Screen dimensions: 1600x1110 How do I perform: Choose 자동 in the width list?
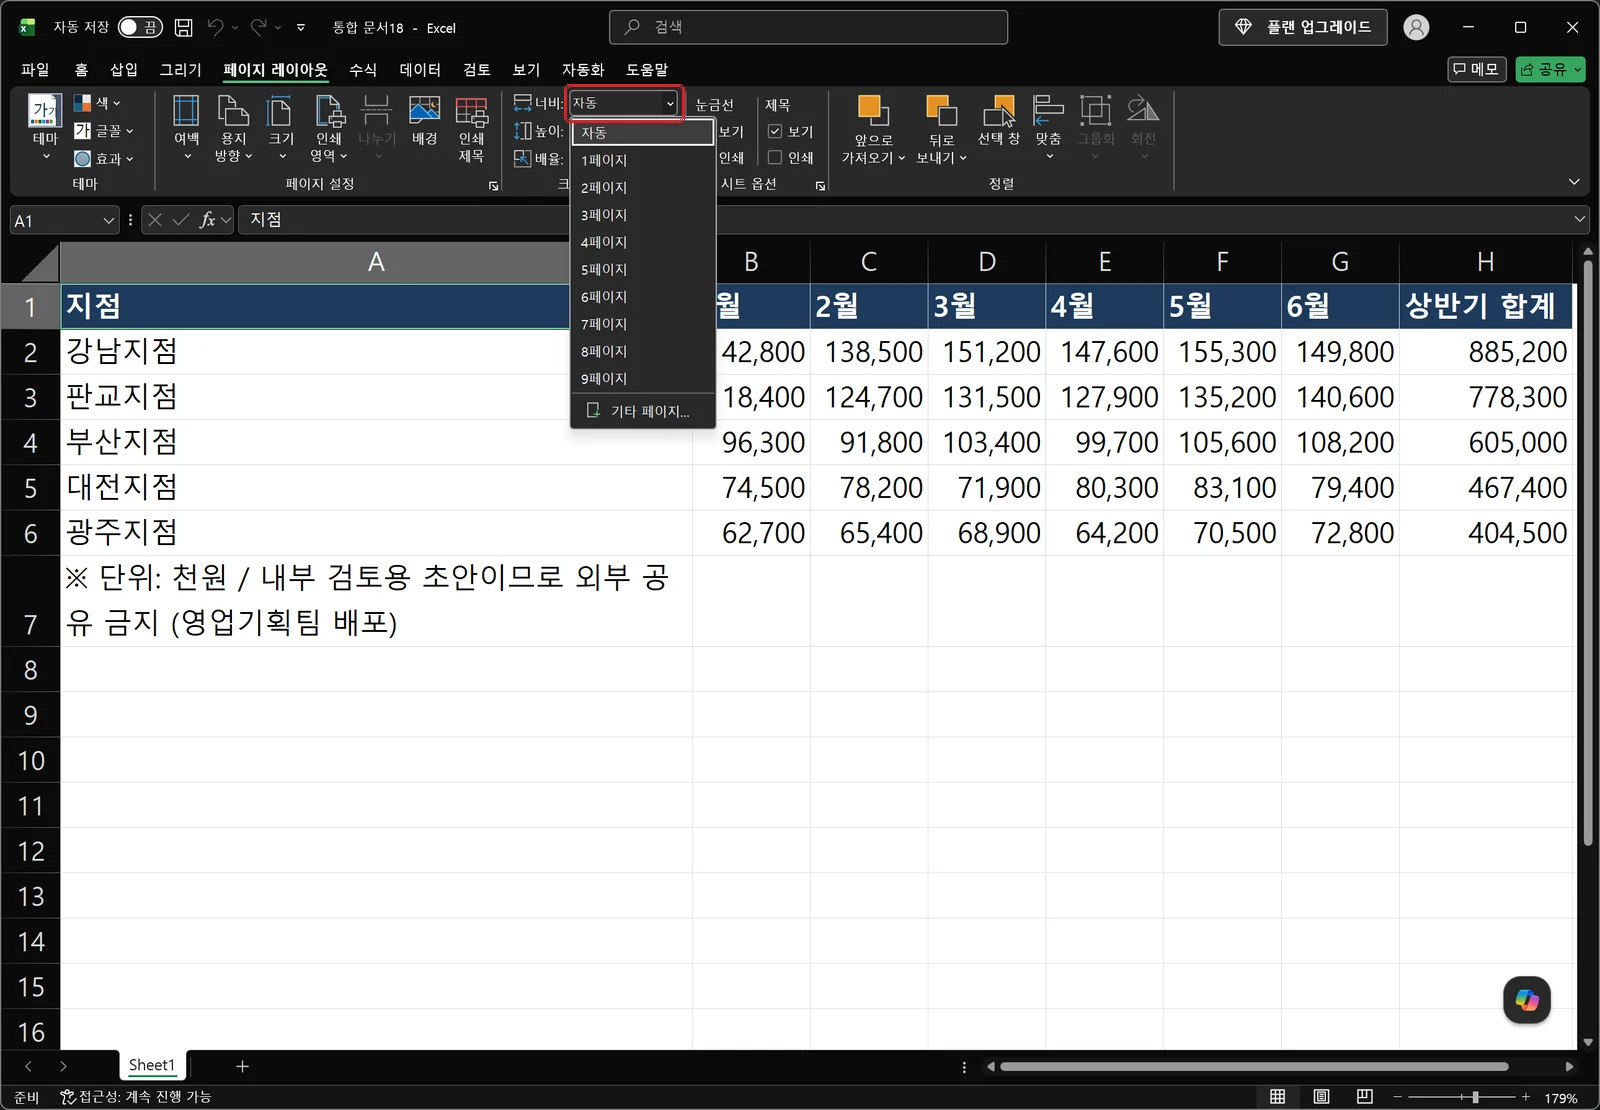coord(643,132)
